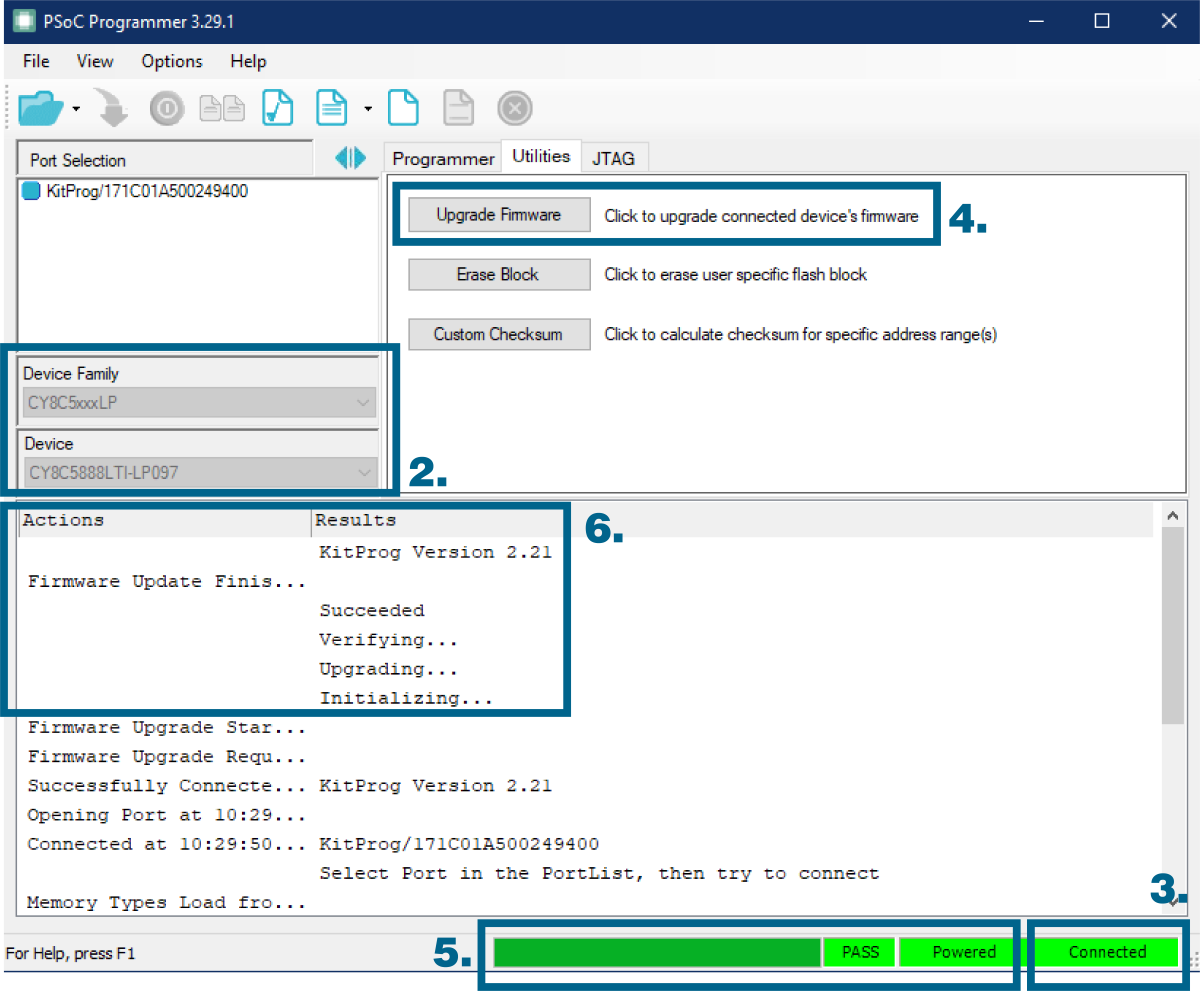The height and width of the screenshot is (991, 1200).
Task: Click the 'Memory Types Load fro...' log row
Action: pyautogui.click(x=166, y=903)
